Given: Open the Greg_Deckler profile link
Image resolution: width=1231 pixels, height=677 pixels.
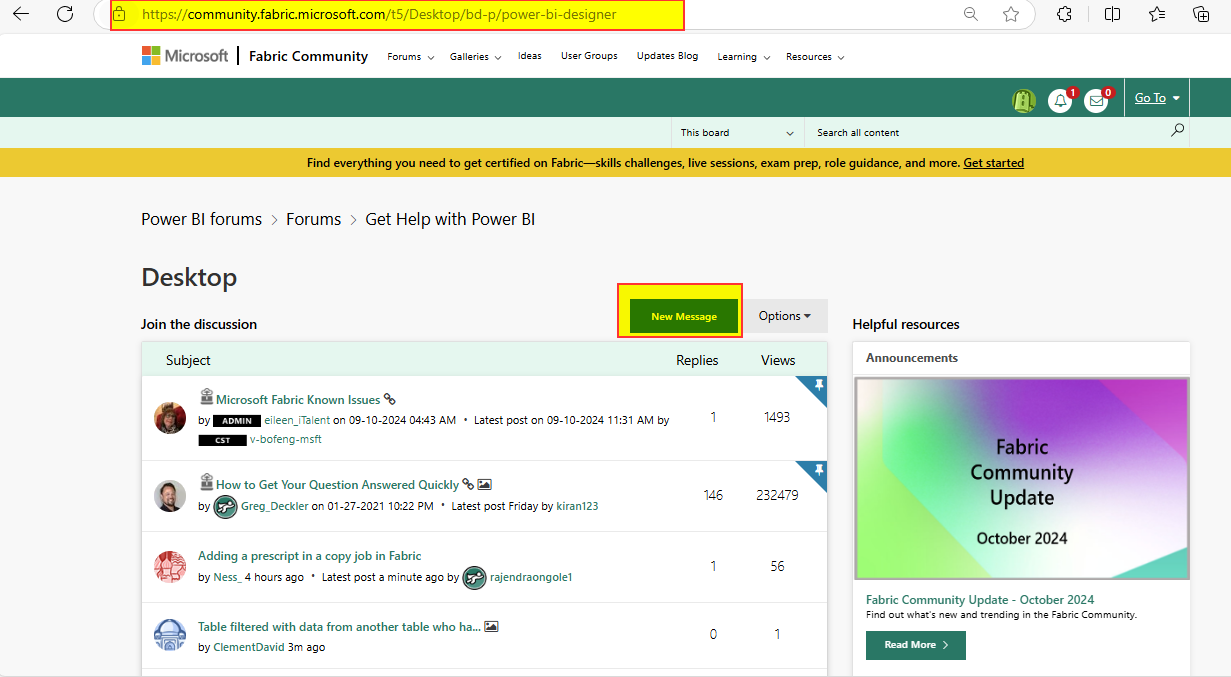Looking at the screenshot, I should pyautogui.click(x=275, y=506).
